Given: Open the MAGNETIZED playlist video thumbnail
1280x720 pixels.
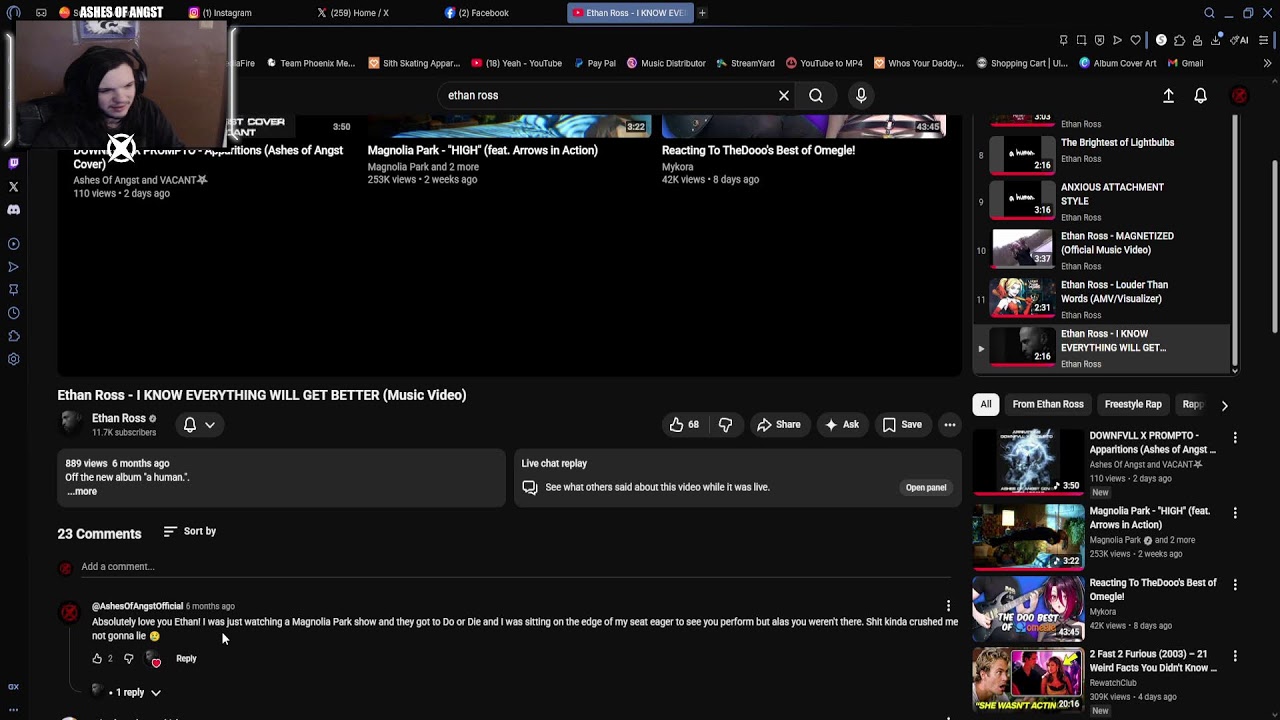Looking at the screenshot, I should coord(1022,250).
